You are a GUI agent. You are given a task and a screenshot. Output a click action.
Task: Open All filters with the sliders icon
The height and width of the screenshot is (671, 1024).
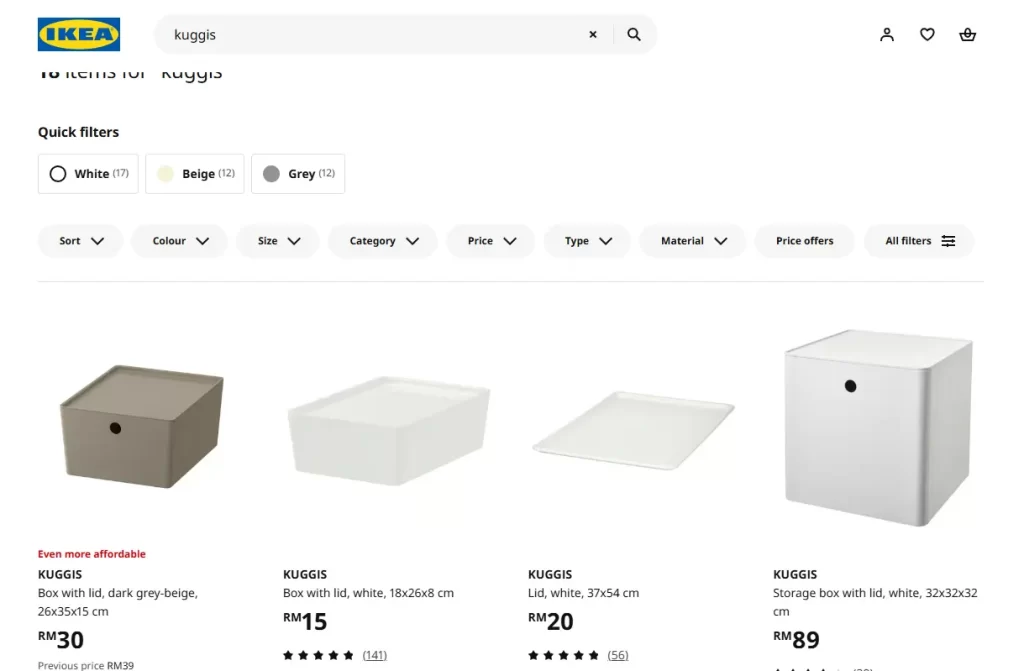[x=917, y=240]
